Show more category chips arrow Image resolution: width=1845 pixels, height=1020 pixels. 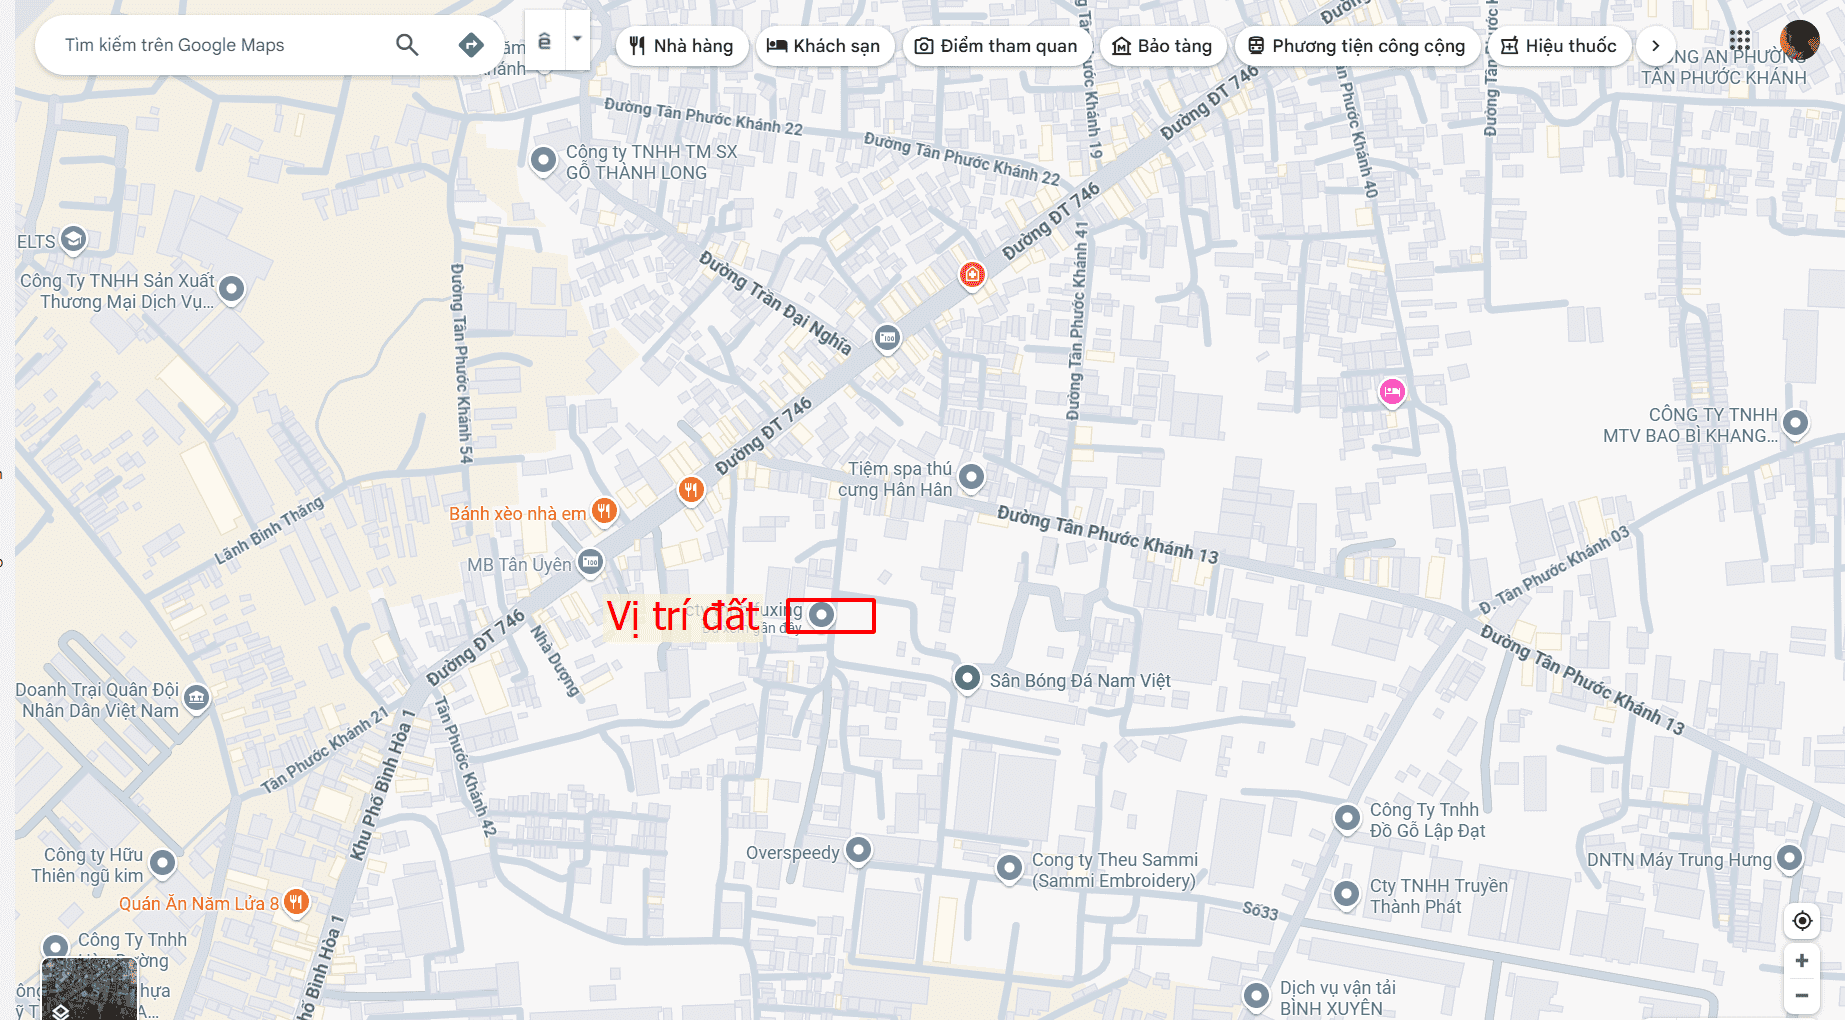[1655, 46]
